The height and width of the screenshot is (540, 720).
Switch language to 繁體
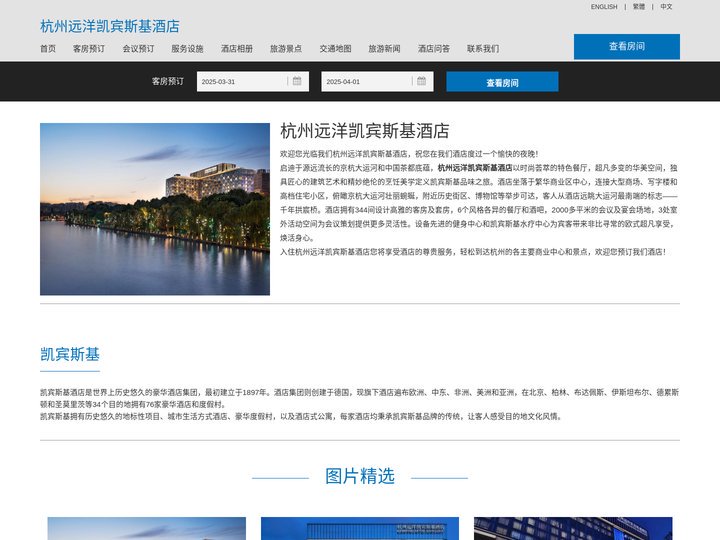click(x=639, y=7)
